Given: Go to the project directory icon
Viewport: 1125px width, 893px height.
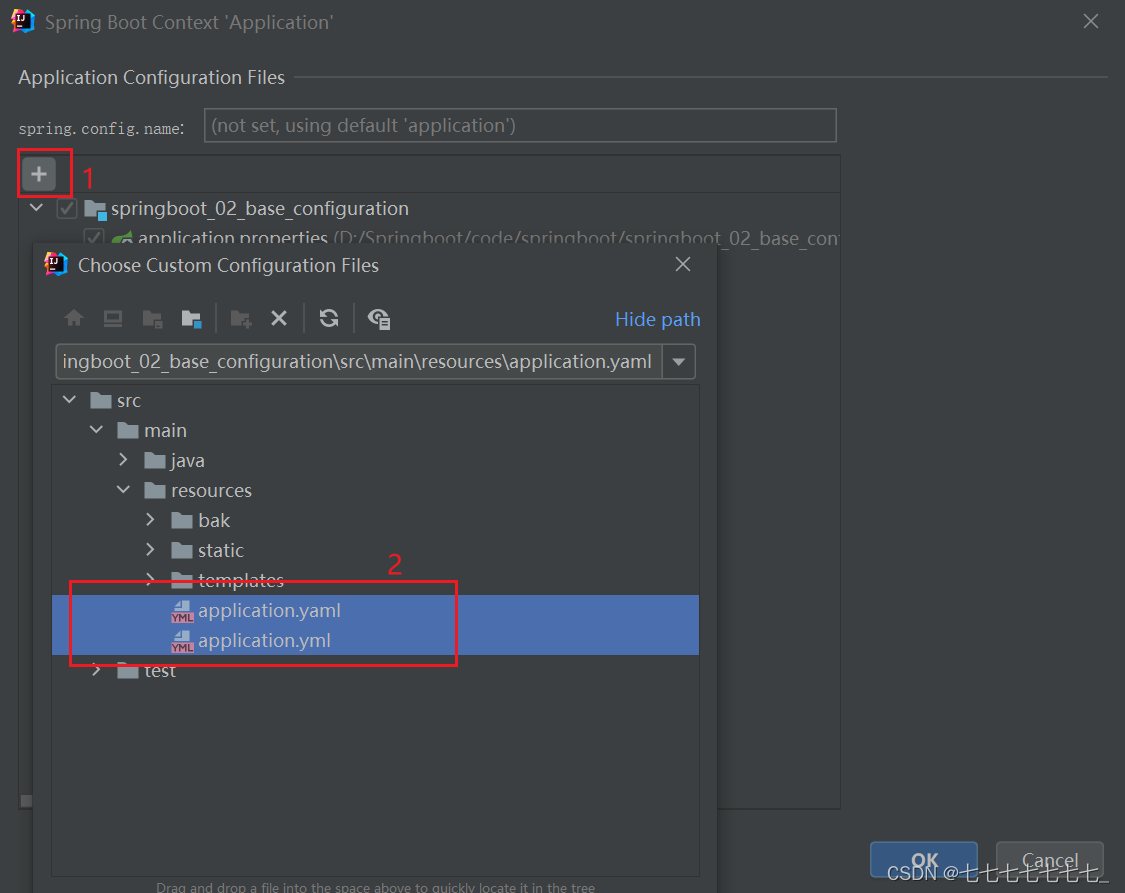Looking at the screenshot, I should tap(152, 318).
